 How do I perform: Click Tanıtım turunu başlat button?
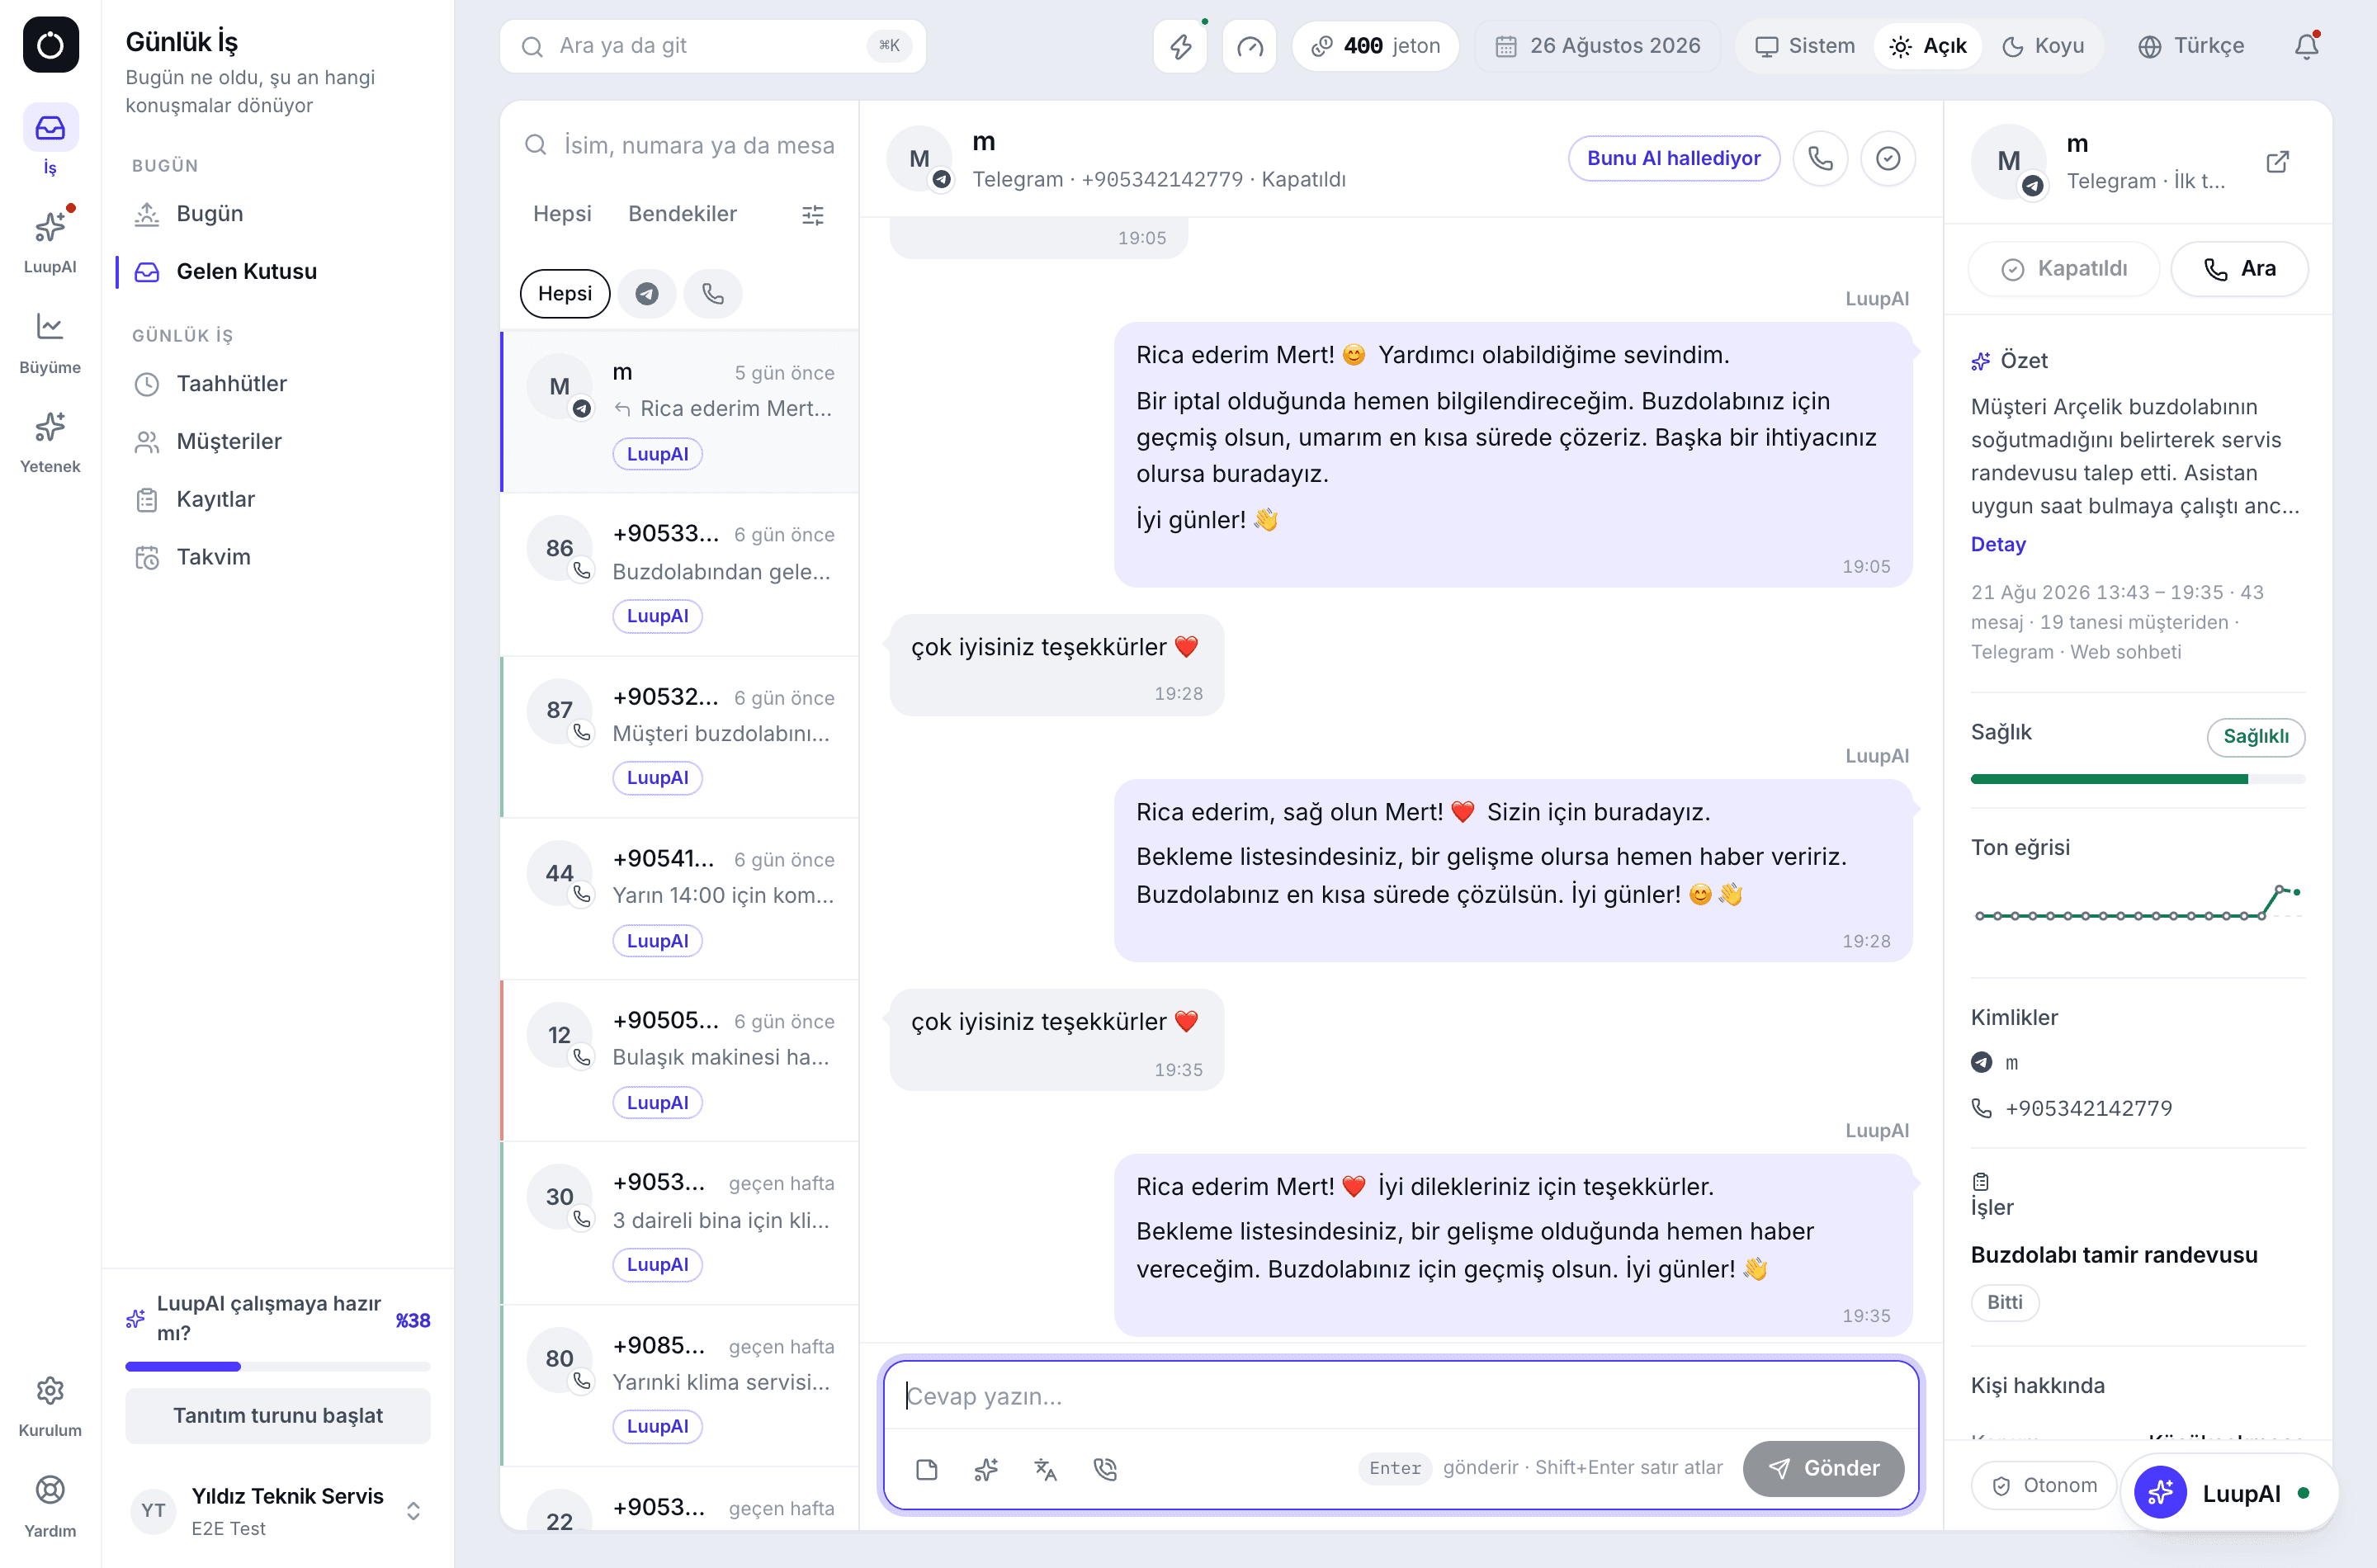[278, 1416]
